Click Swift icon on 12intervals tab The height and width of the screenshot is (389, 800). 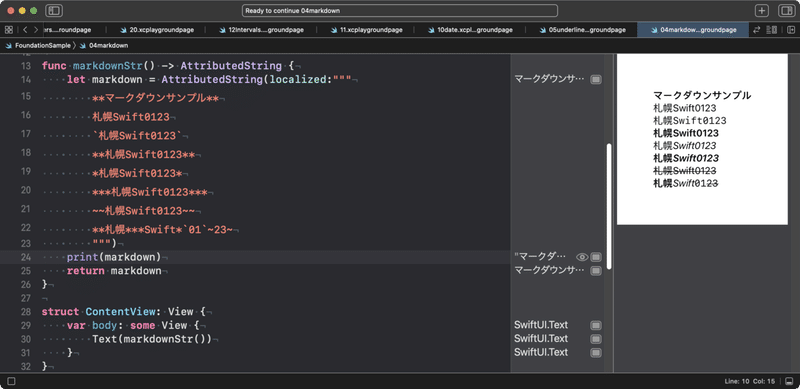(222, 30)
